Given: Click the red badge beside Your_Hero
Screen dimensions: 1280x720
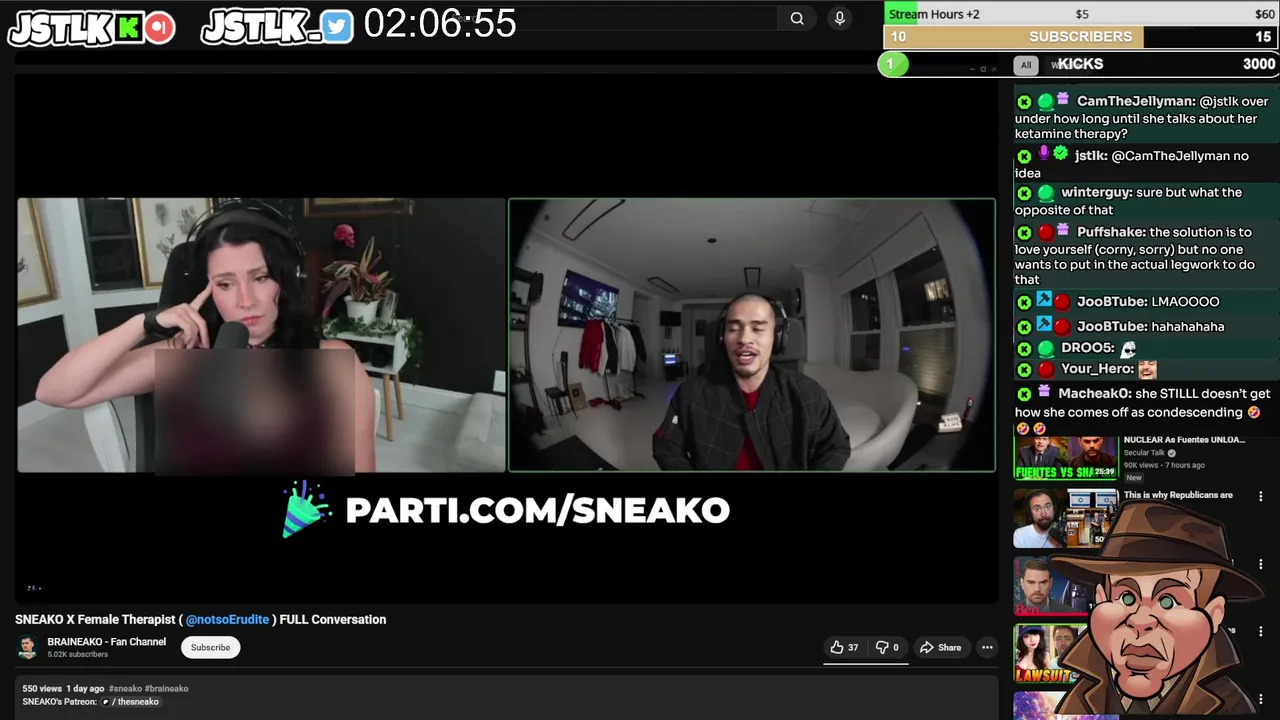Looking at the screenshot, I should point(1045,370).
